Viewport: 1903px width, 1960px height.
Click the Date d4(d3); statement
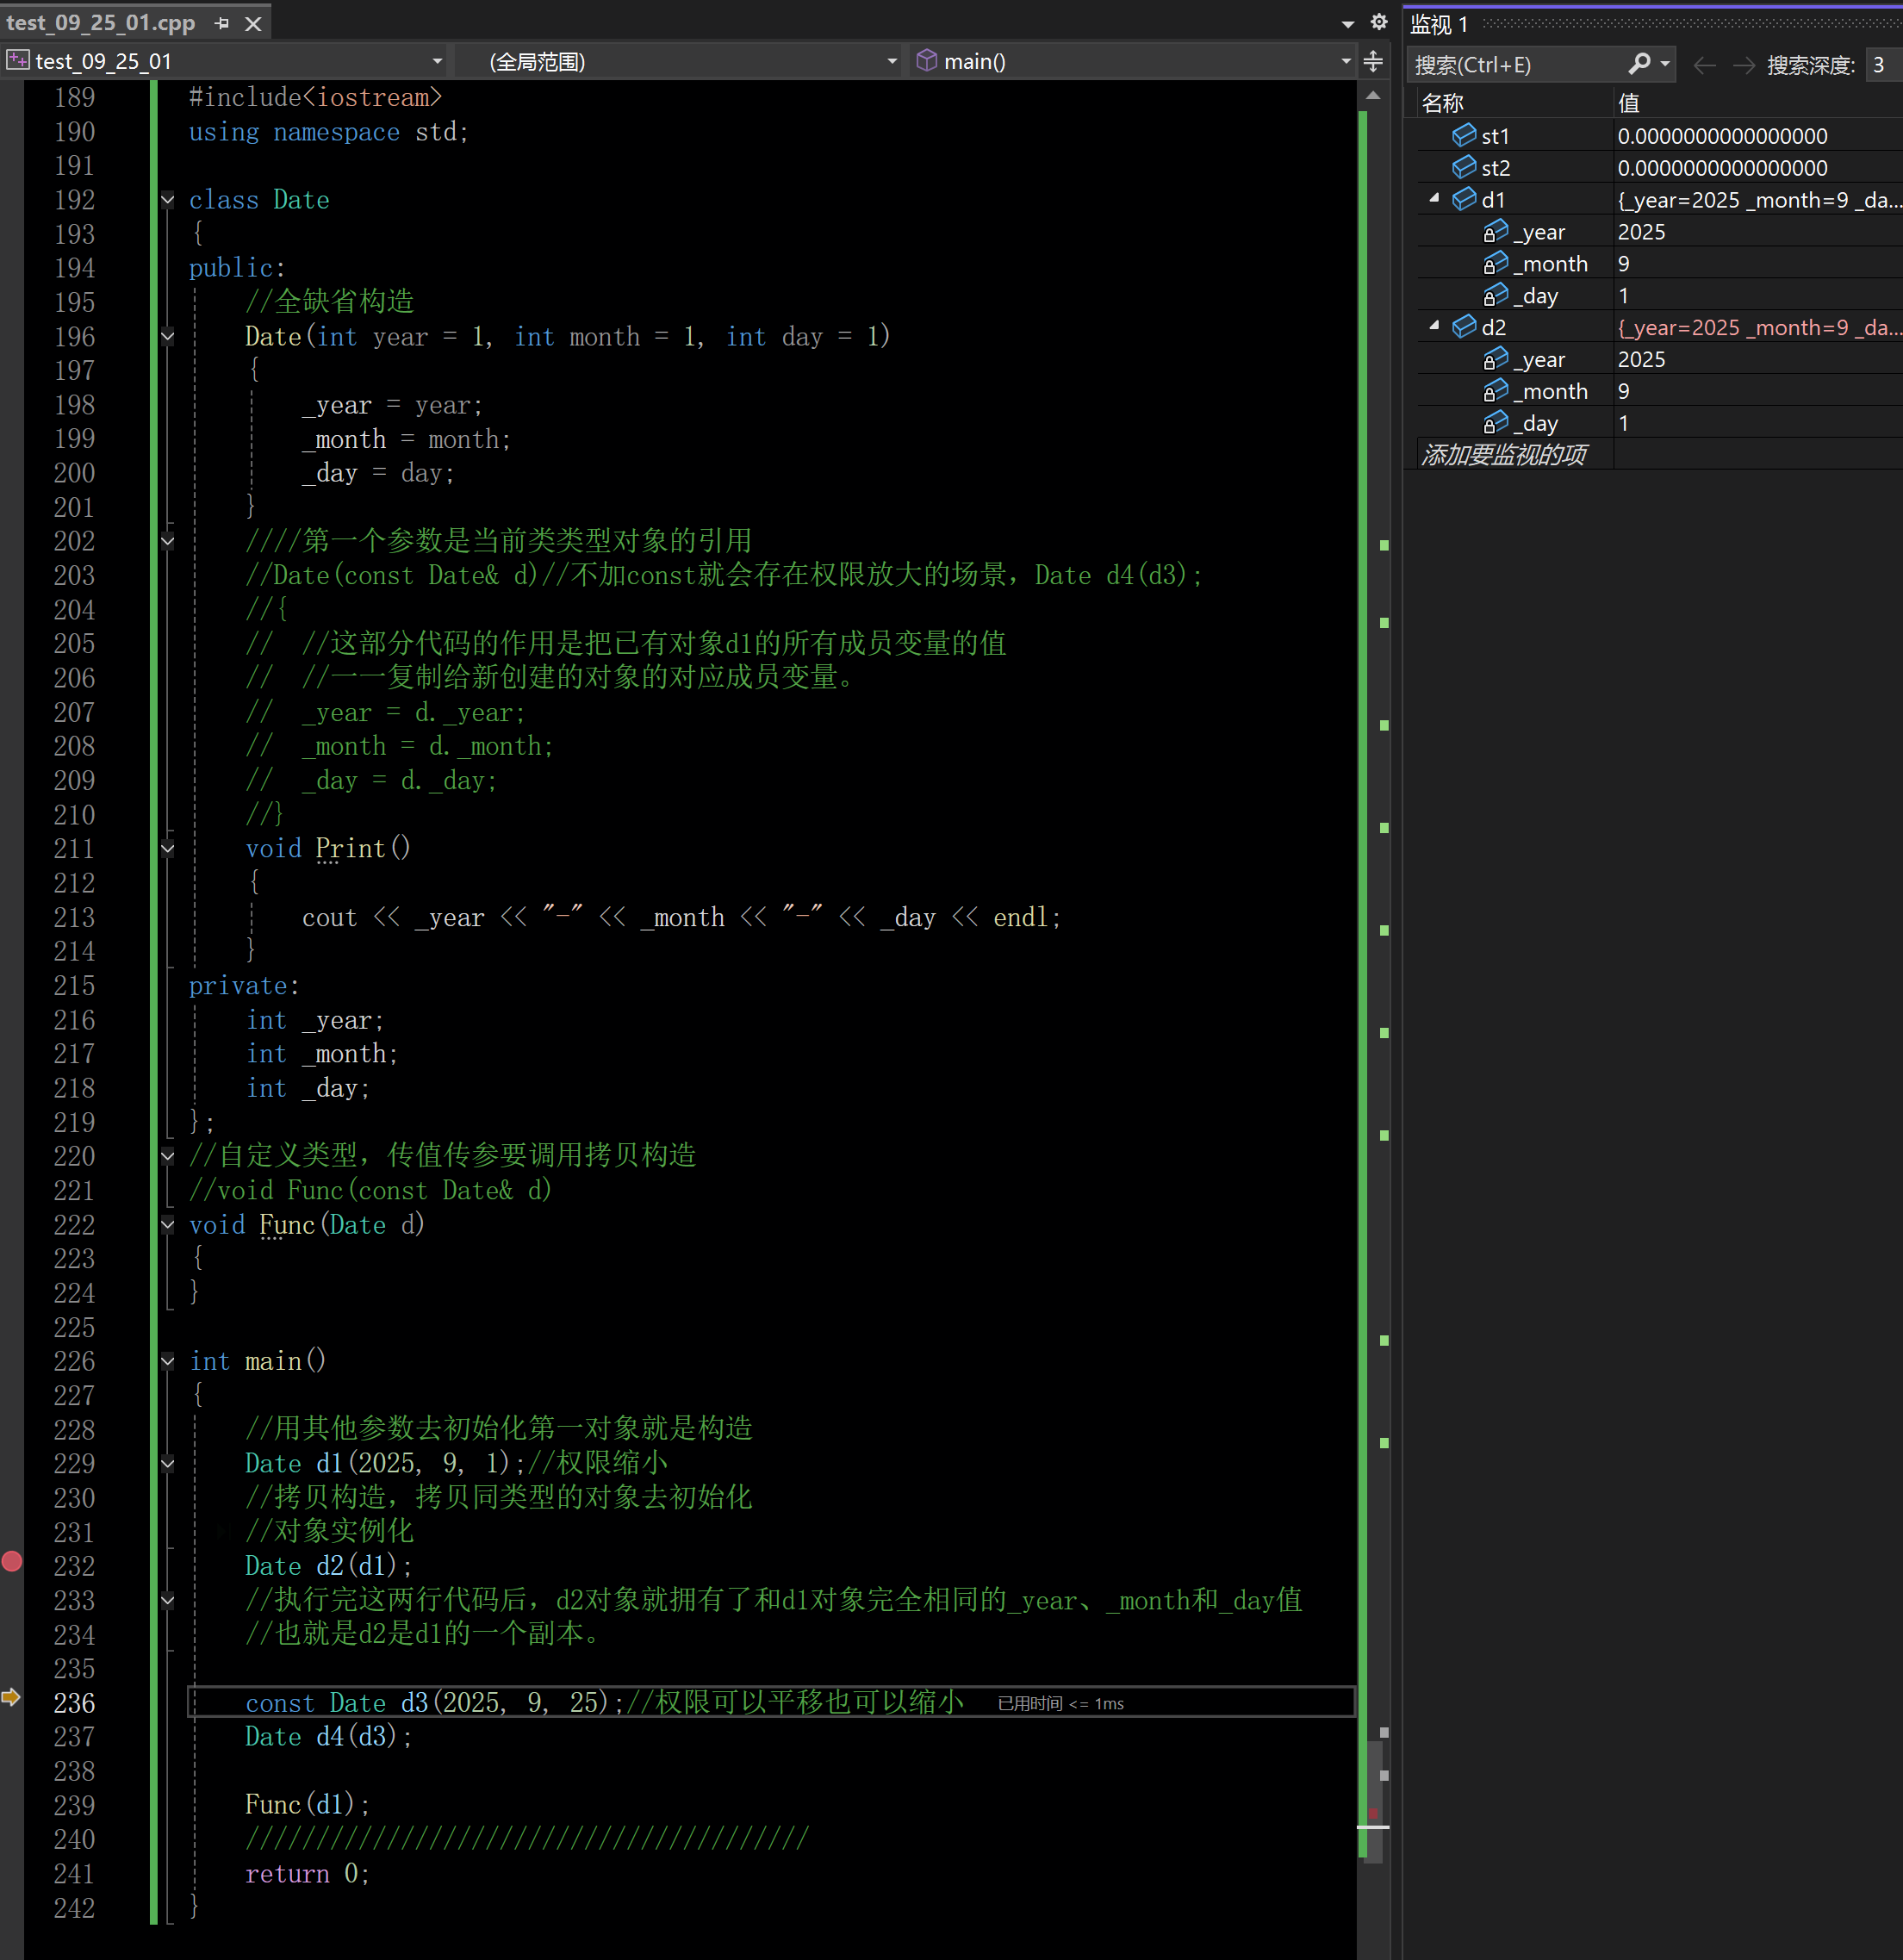pyautogui.click(x=328, y=1736)
